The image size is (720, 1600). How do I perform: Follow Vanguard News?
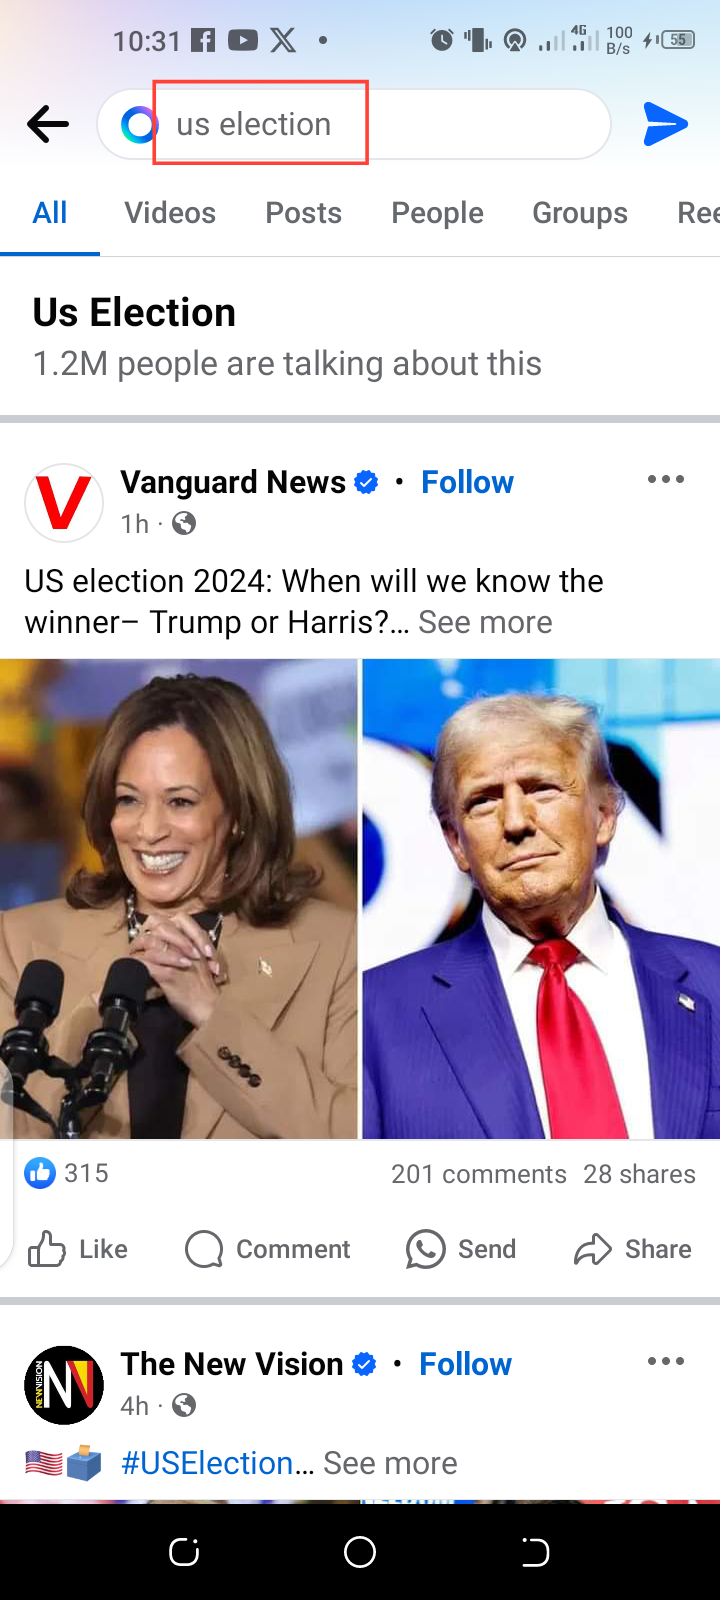[467, 482]
